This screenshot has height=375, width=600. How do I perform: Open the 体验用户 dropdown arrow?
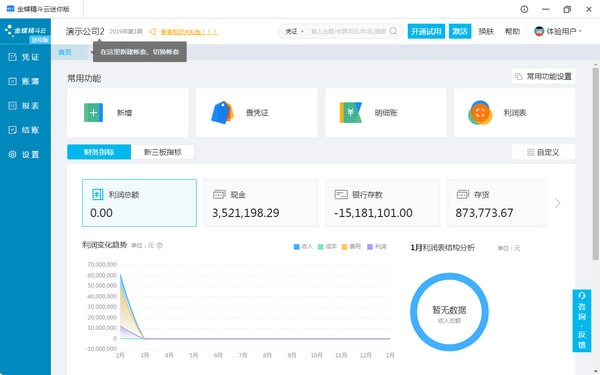[x=580, y=31]
